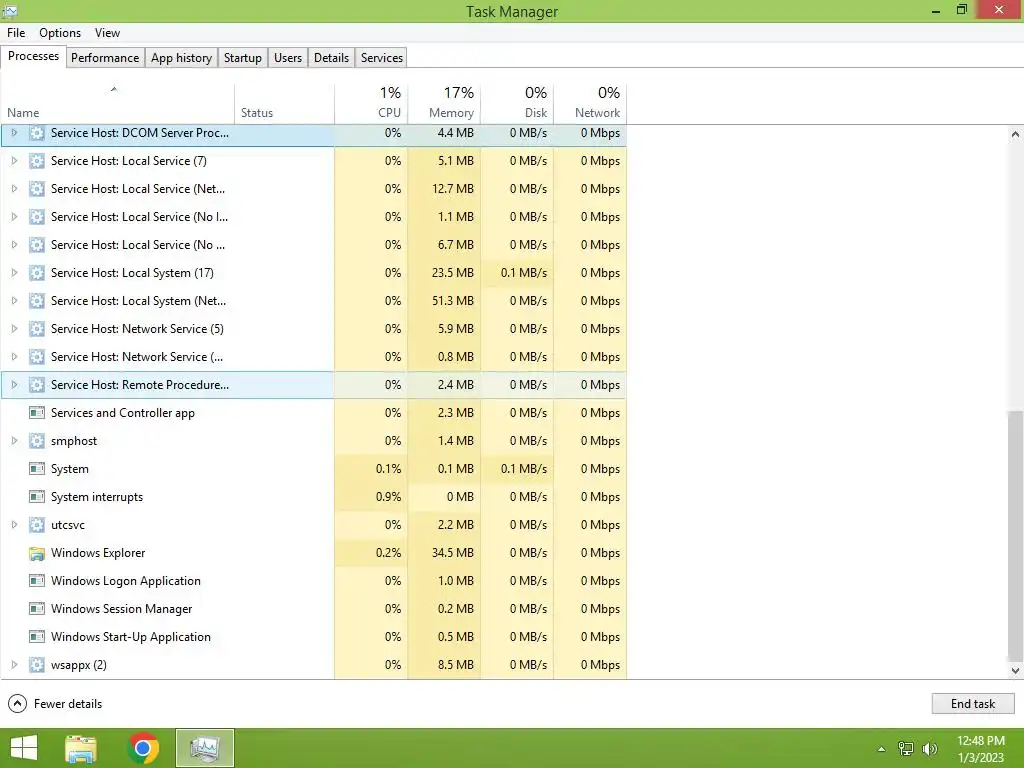This screenshot has height=768, width=1024.
Task: Click the Windows Logon Application icon
Action: tap(37, 581)
